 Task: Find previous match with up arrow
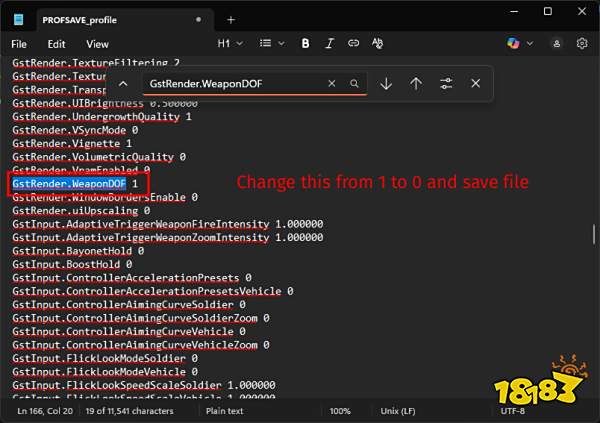tap(416, 84)
